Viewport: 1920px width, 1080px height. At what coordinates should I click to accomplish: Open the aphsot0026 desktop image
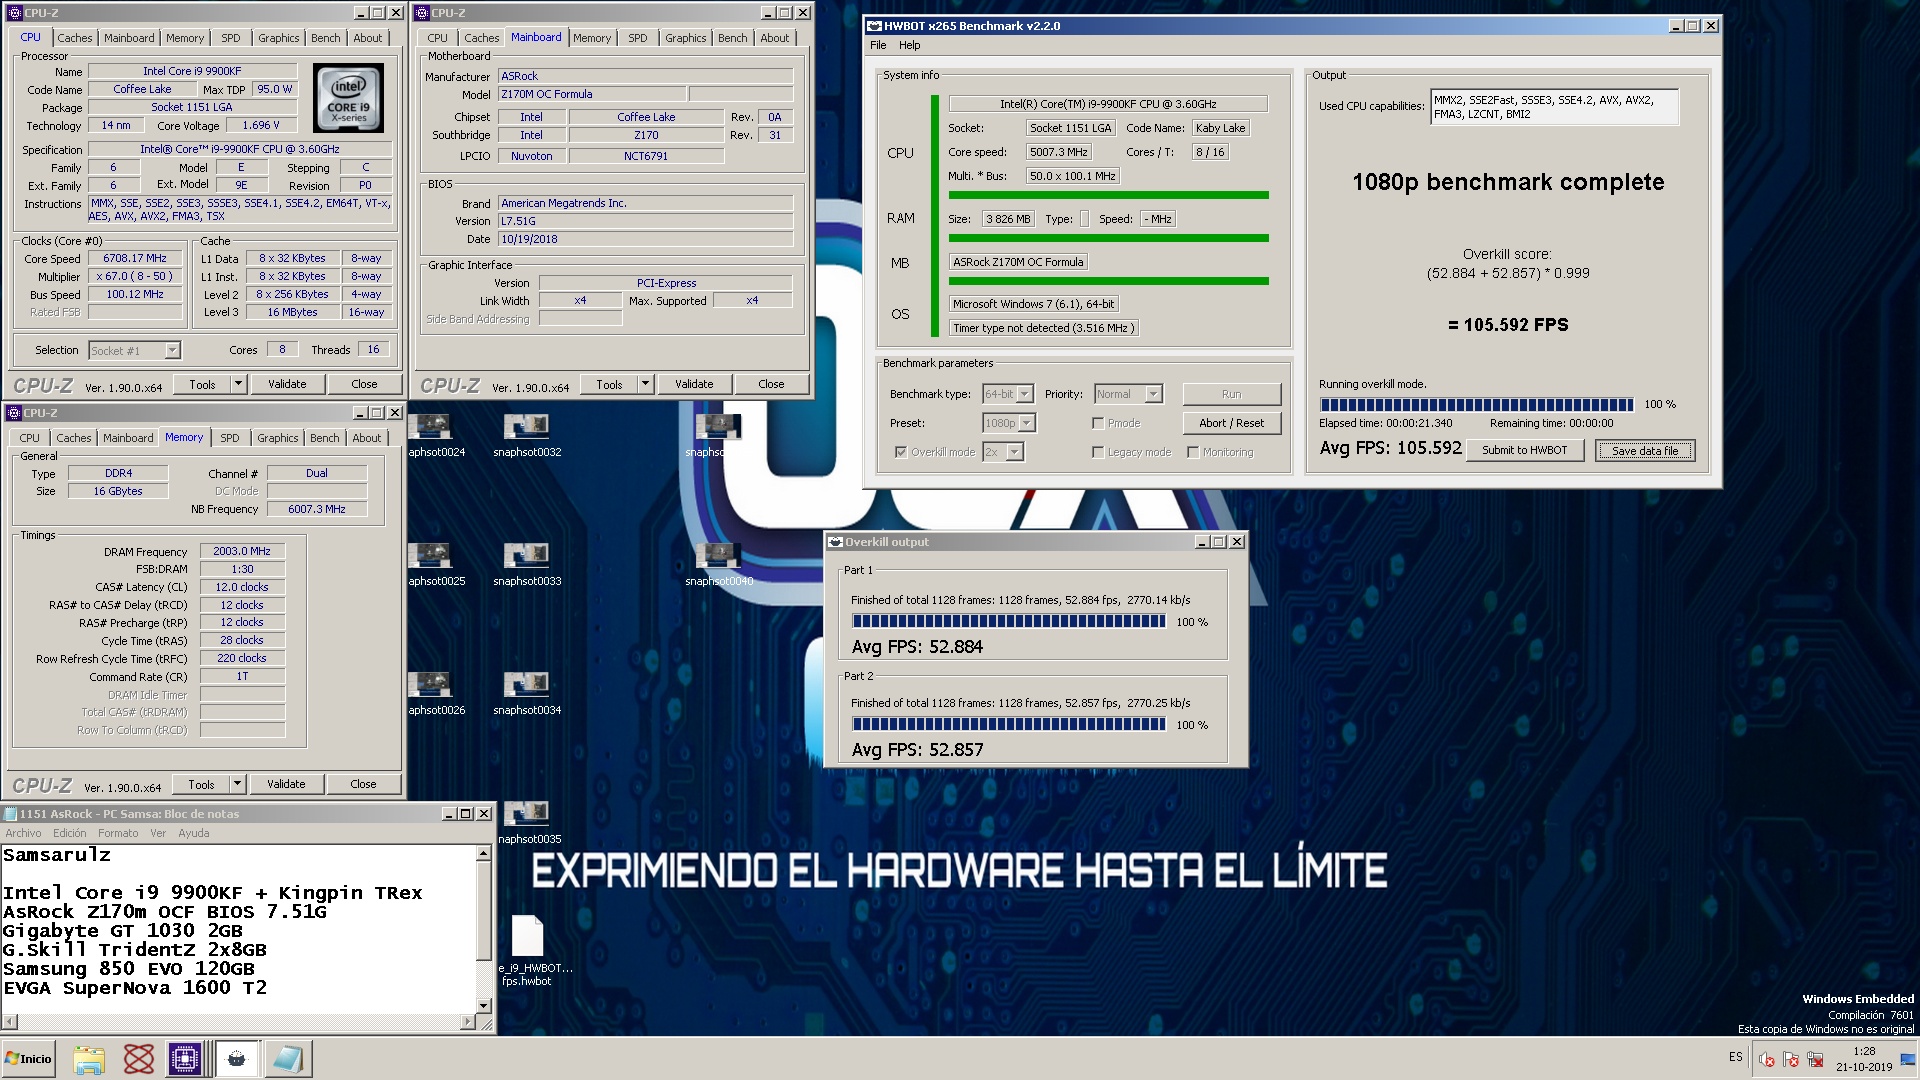[434, 693]
